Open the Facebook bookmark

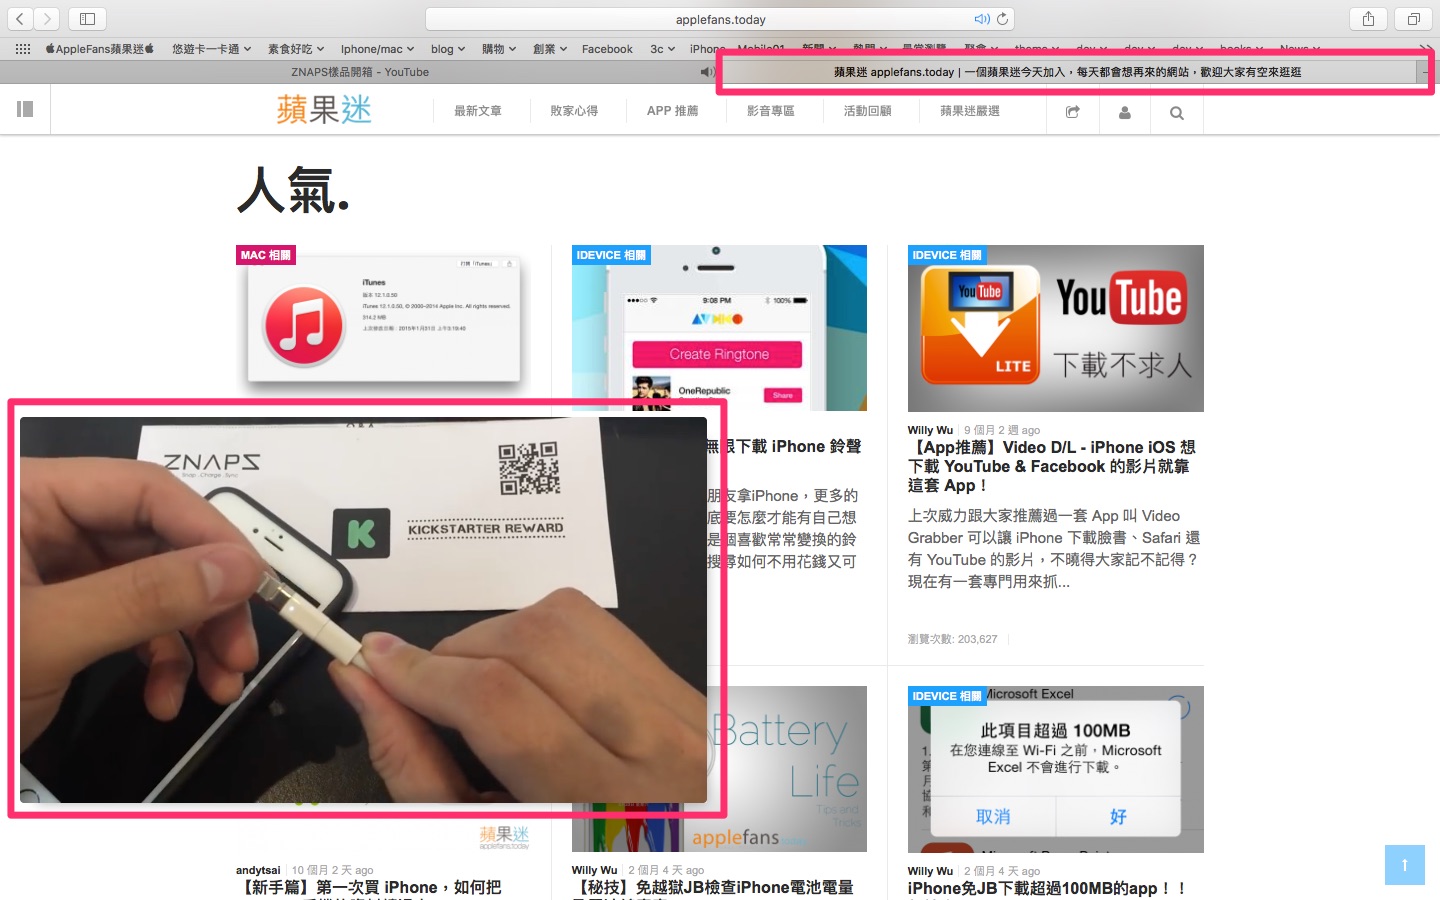click(x=607, y=49)
